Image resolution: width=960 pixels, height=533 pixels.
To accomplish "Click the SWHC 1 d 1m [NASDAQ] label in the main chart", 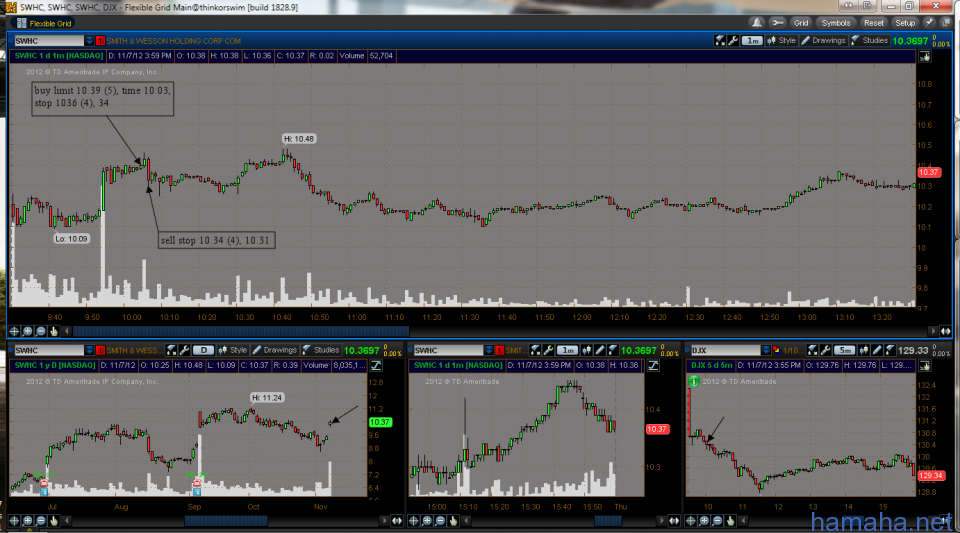I will pyautogui.click(x=59, y=56).
